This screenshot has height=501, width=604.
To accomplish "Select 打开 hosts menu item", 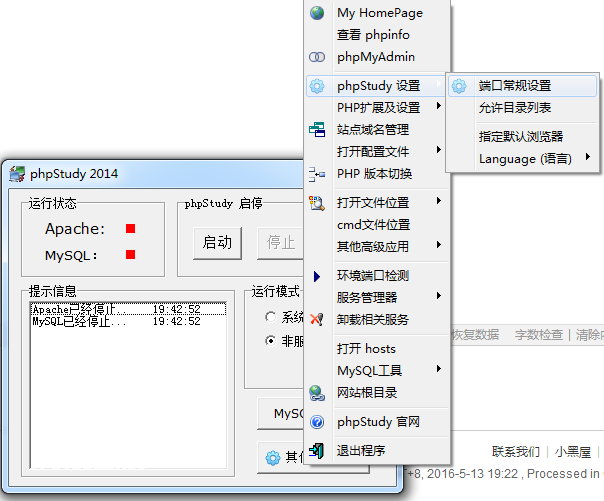I will coord(378,349).
